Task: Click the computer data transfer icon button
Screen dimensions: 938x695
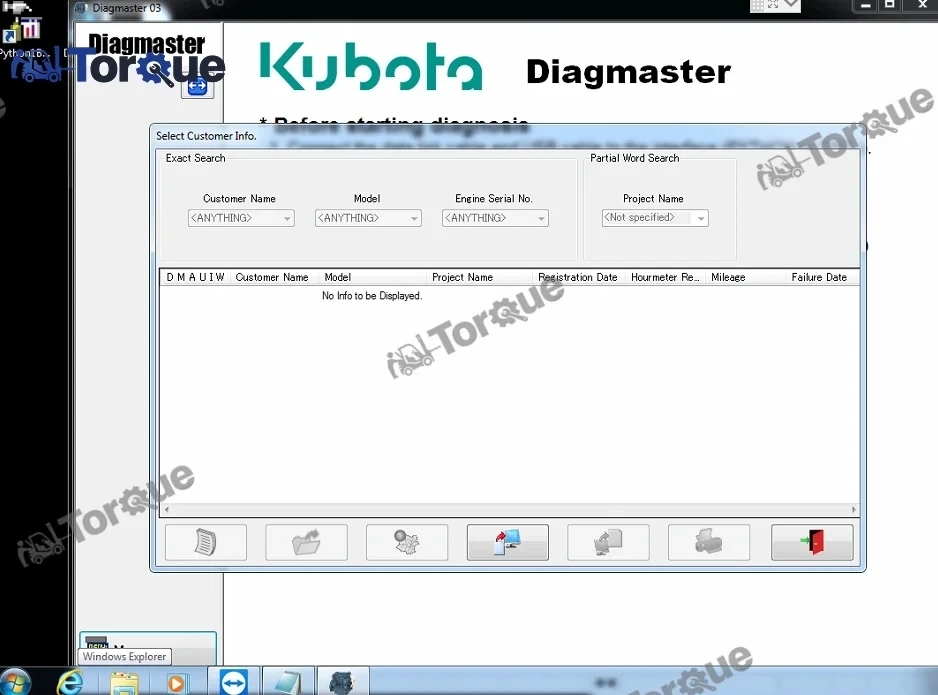Action: click(507, 542)
